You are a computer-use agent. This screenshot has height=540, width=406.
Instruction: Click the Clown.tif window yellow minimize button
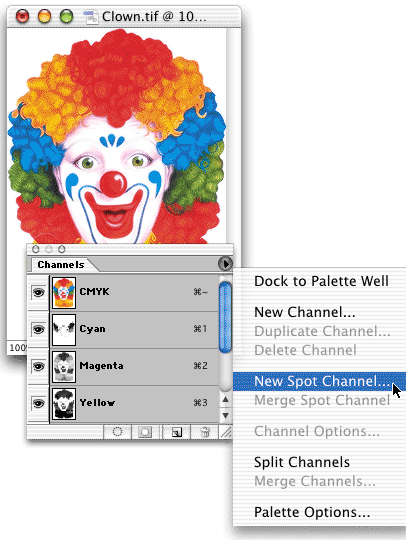[44, 17]
